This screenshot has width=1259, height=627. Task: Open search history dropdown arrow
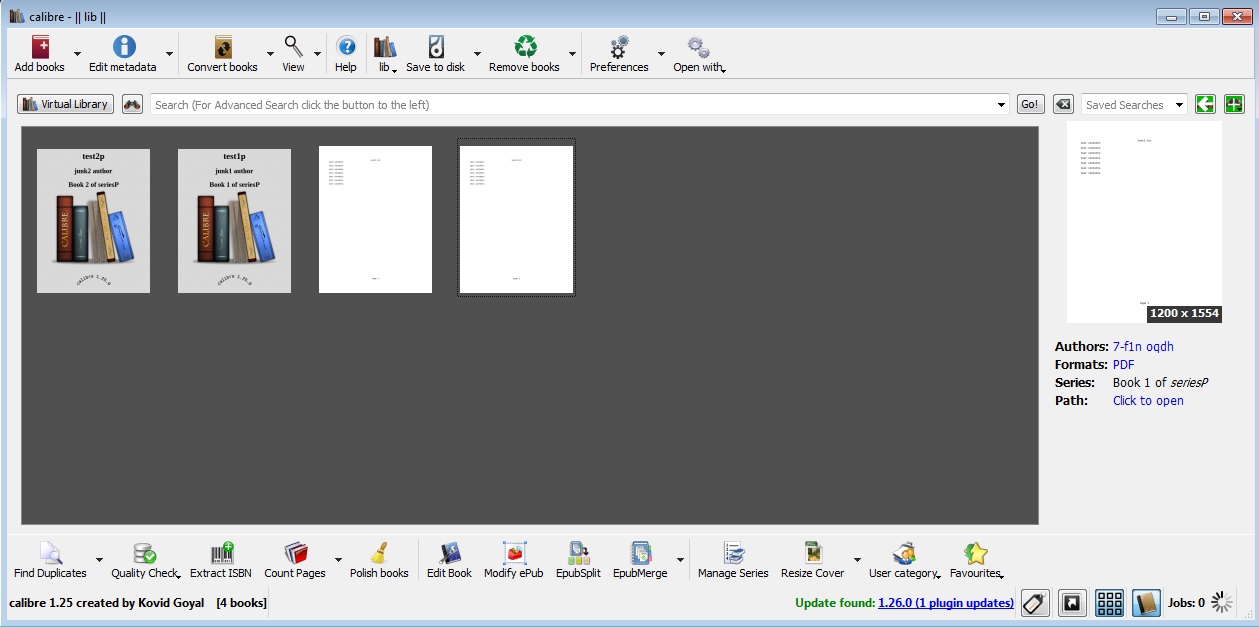tap(1002, 105)
